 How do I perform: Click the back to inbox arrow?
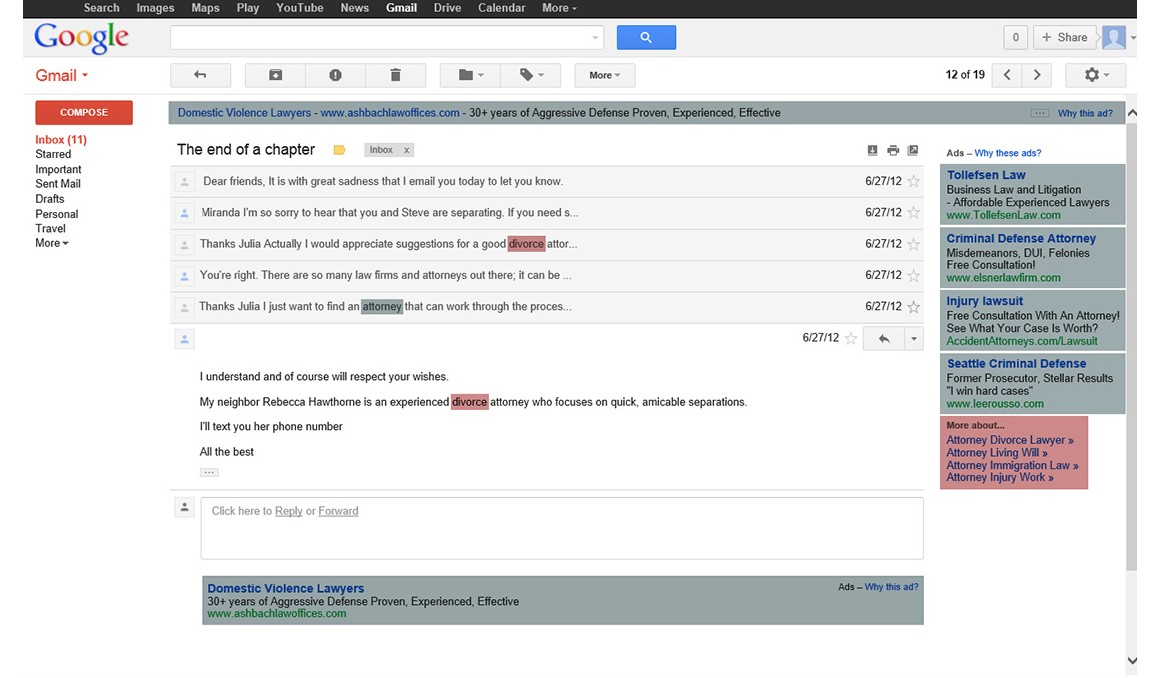coord(200,75)
